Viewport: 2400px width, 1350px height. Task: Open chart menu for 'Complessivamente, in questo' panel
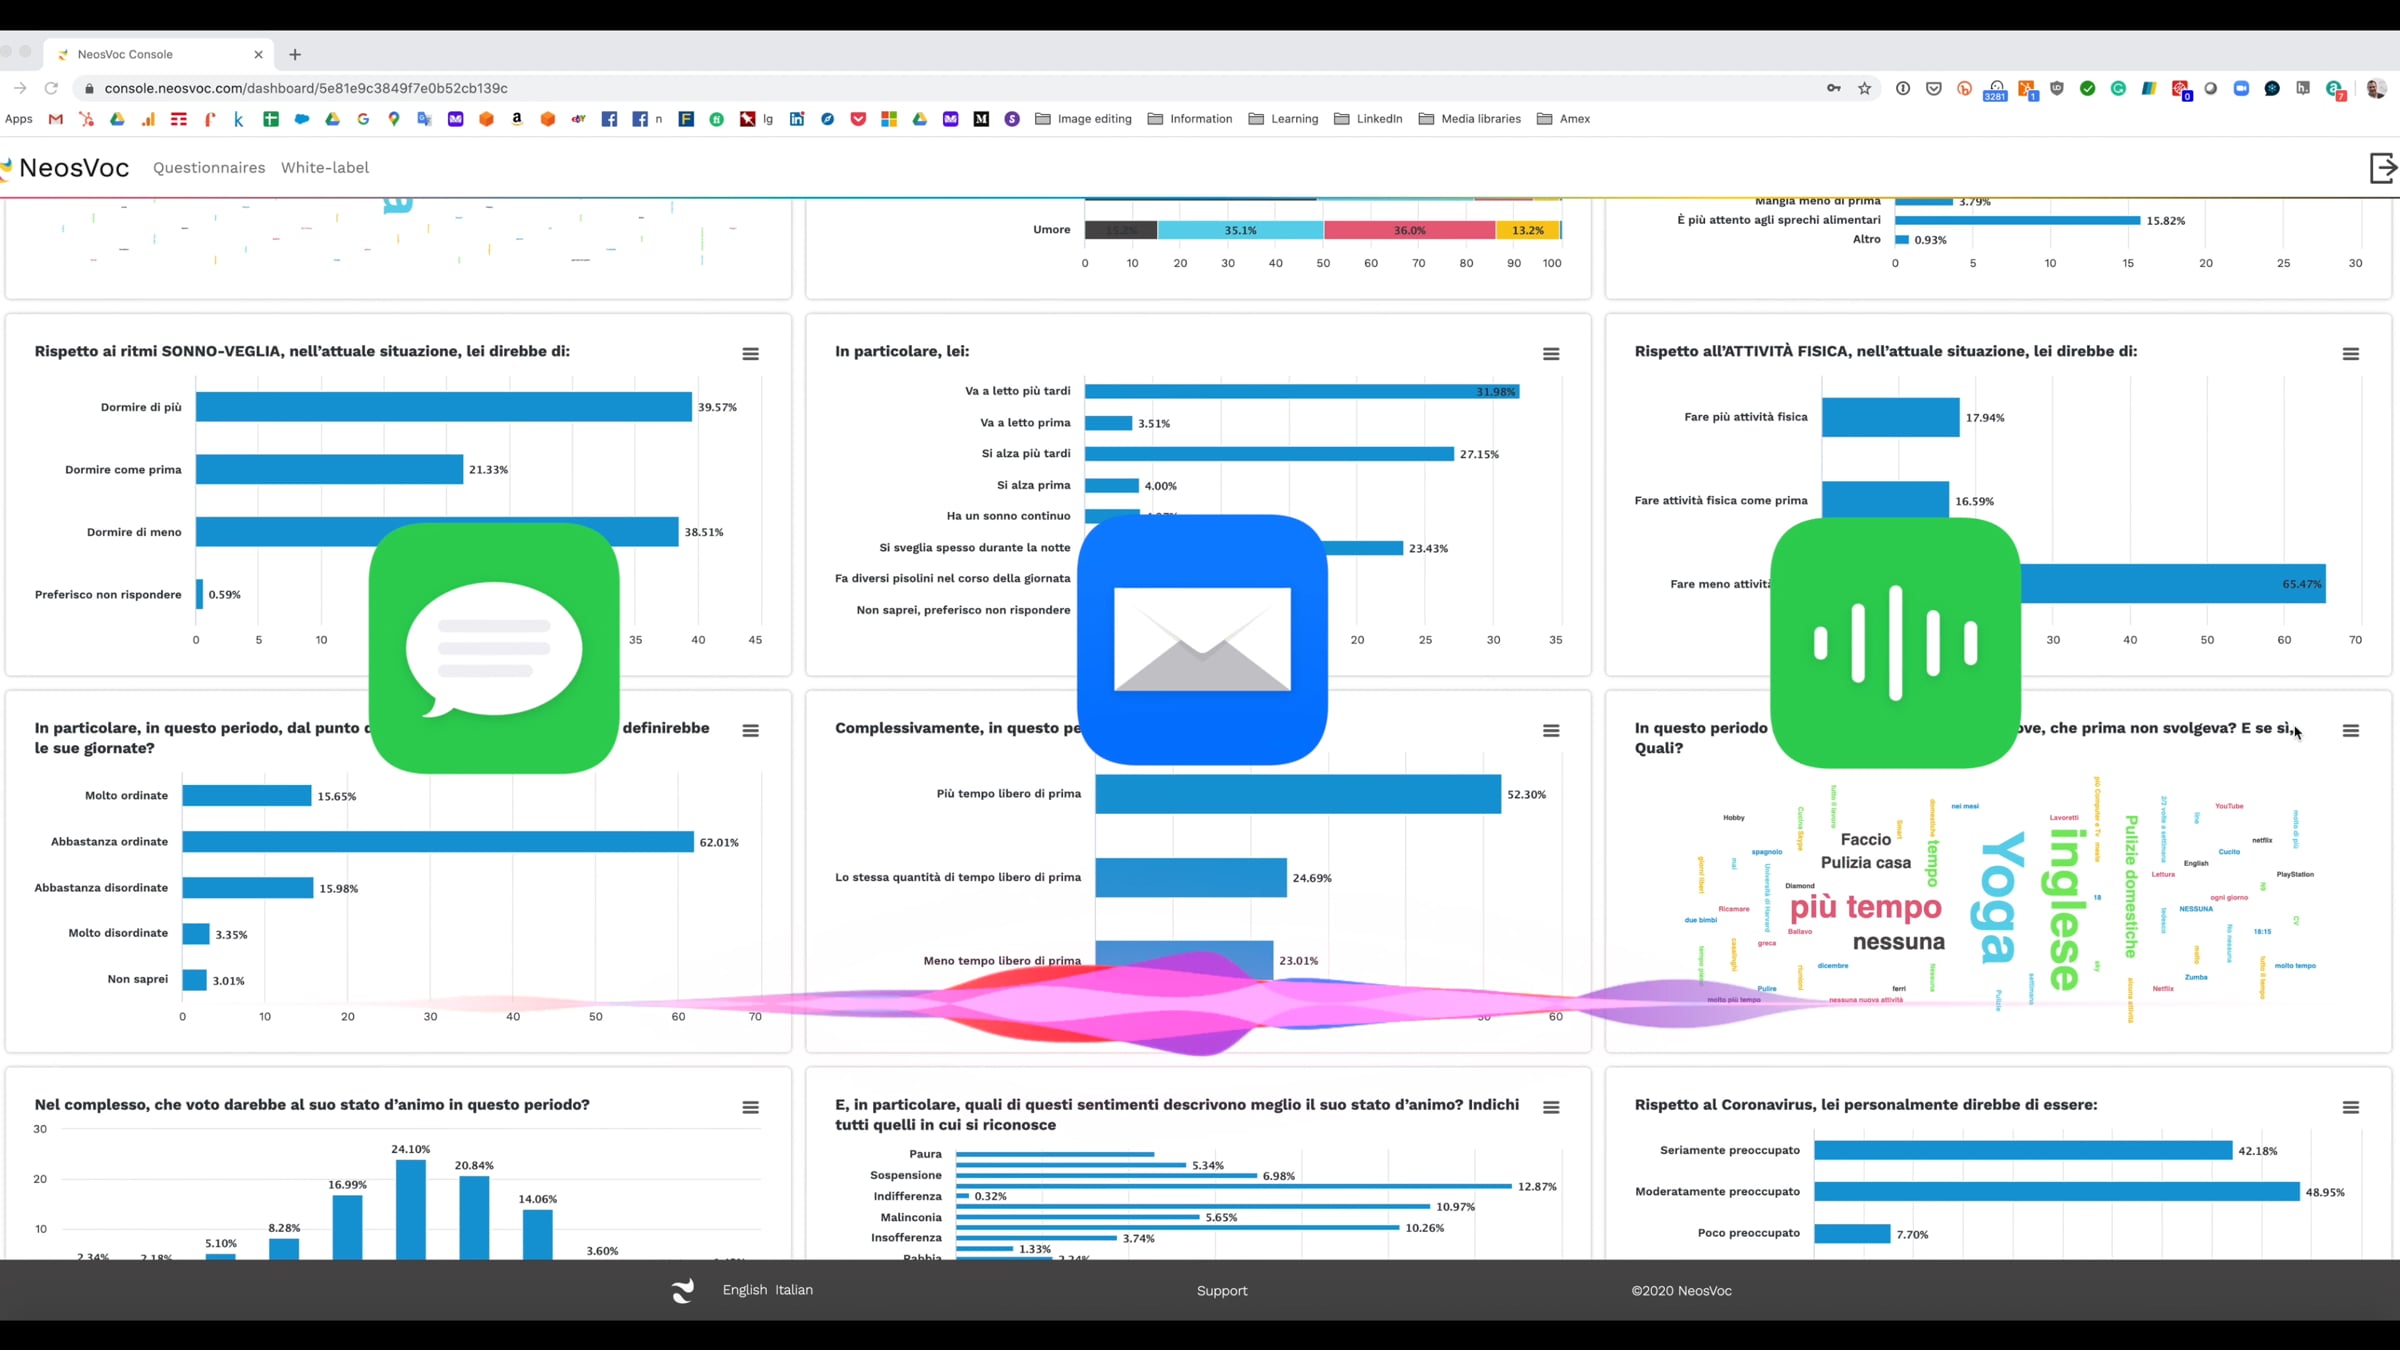1551,731
